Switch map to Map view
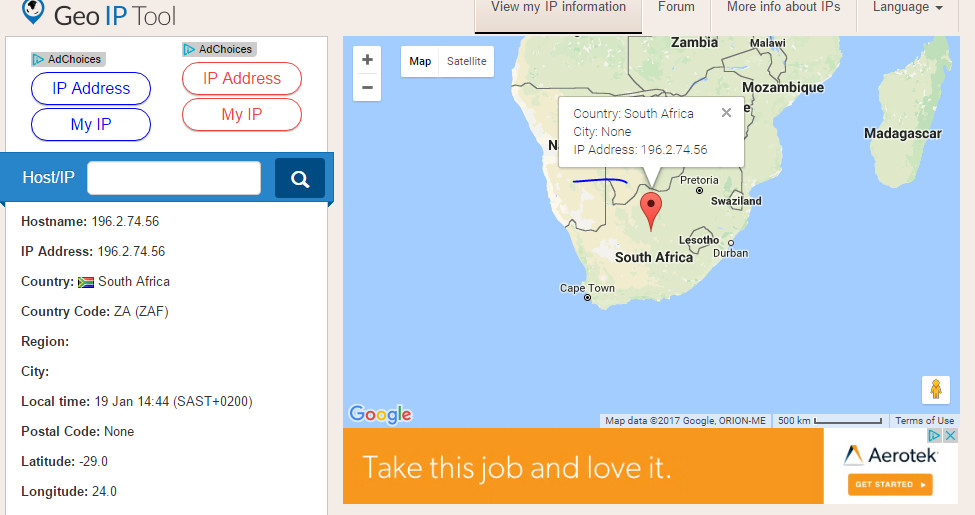The width and height of the screenshot is (975, 515). 420,61
